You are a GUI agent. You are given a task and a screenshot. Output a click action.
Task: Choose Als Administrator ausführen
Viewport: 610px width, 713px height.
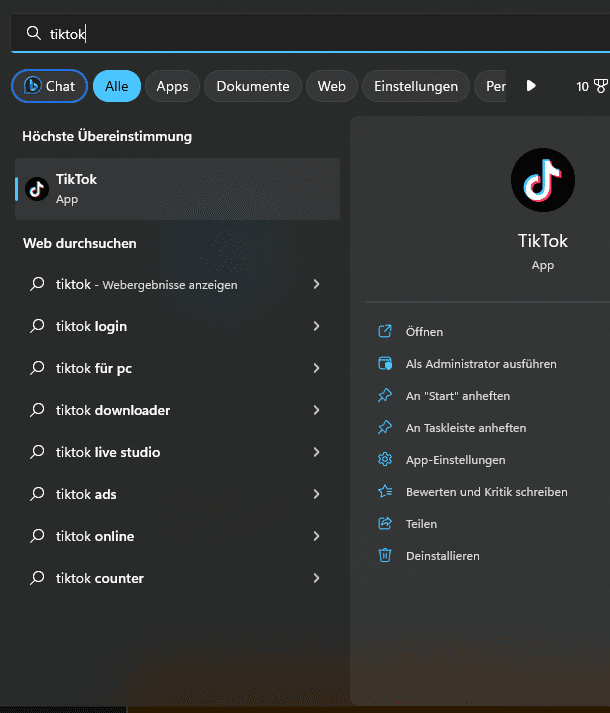[481, 364]
